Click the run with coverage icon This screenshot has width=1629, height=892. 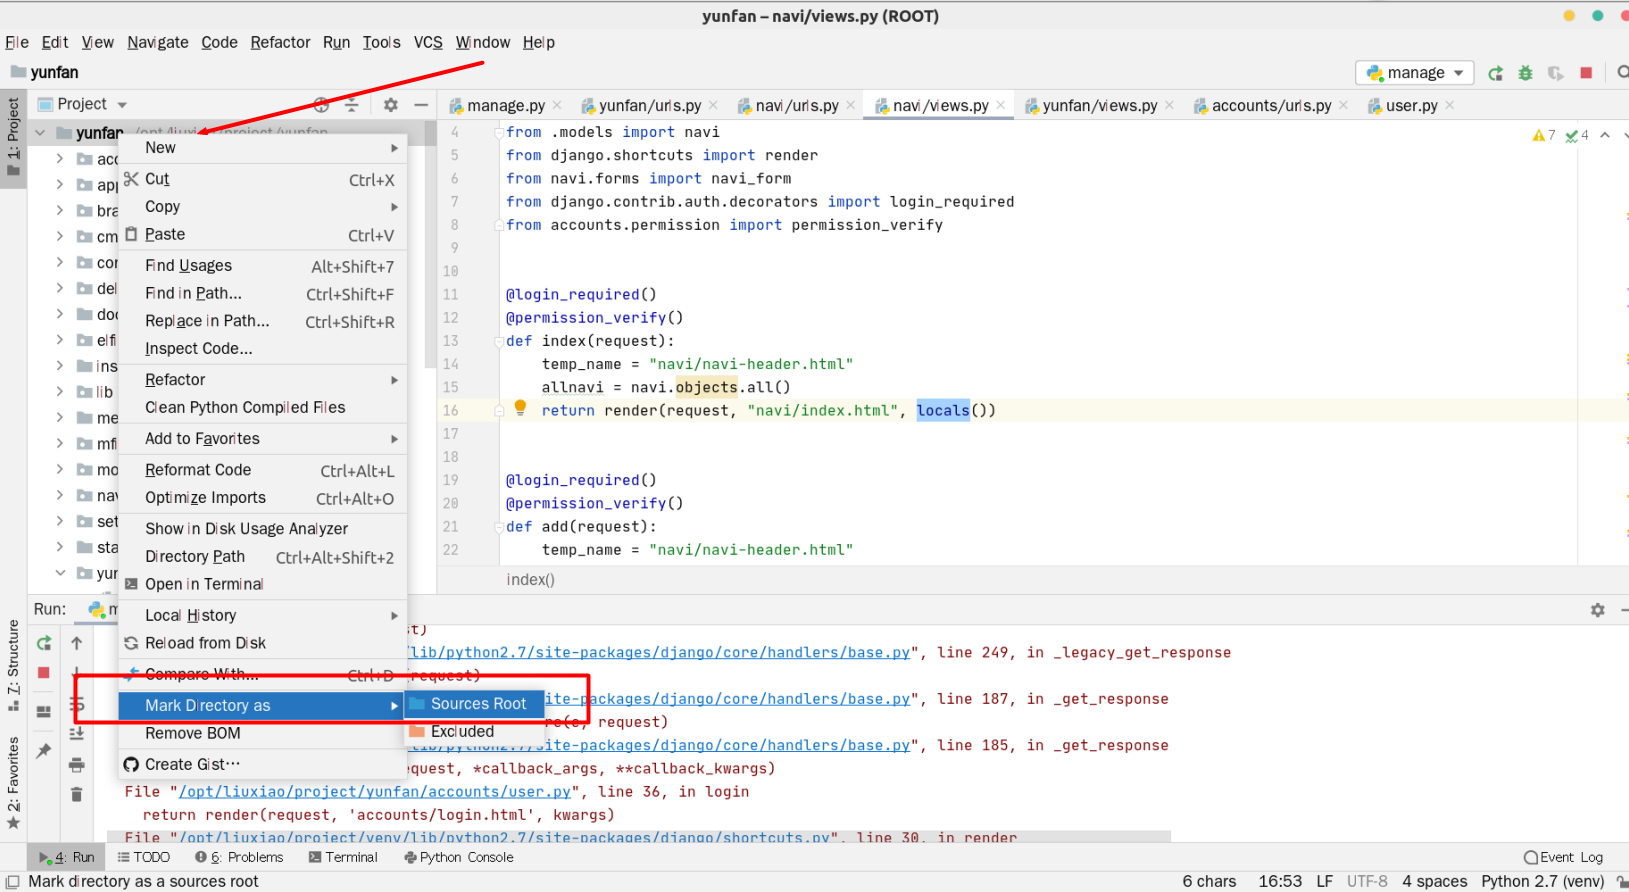click(x=1556, y=73)
